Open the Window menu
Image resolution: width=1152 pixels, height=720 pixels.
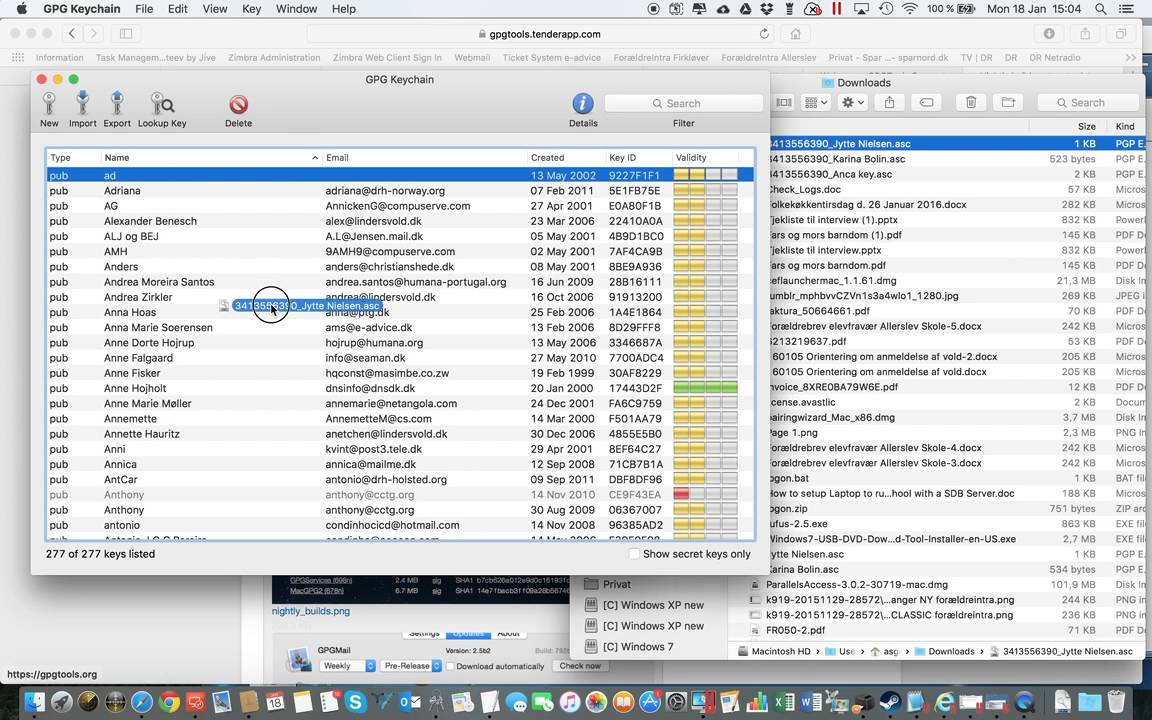pos(296,9)
